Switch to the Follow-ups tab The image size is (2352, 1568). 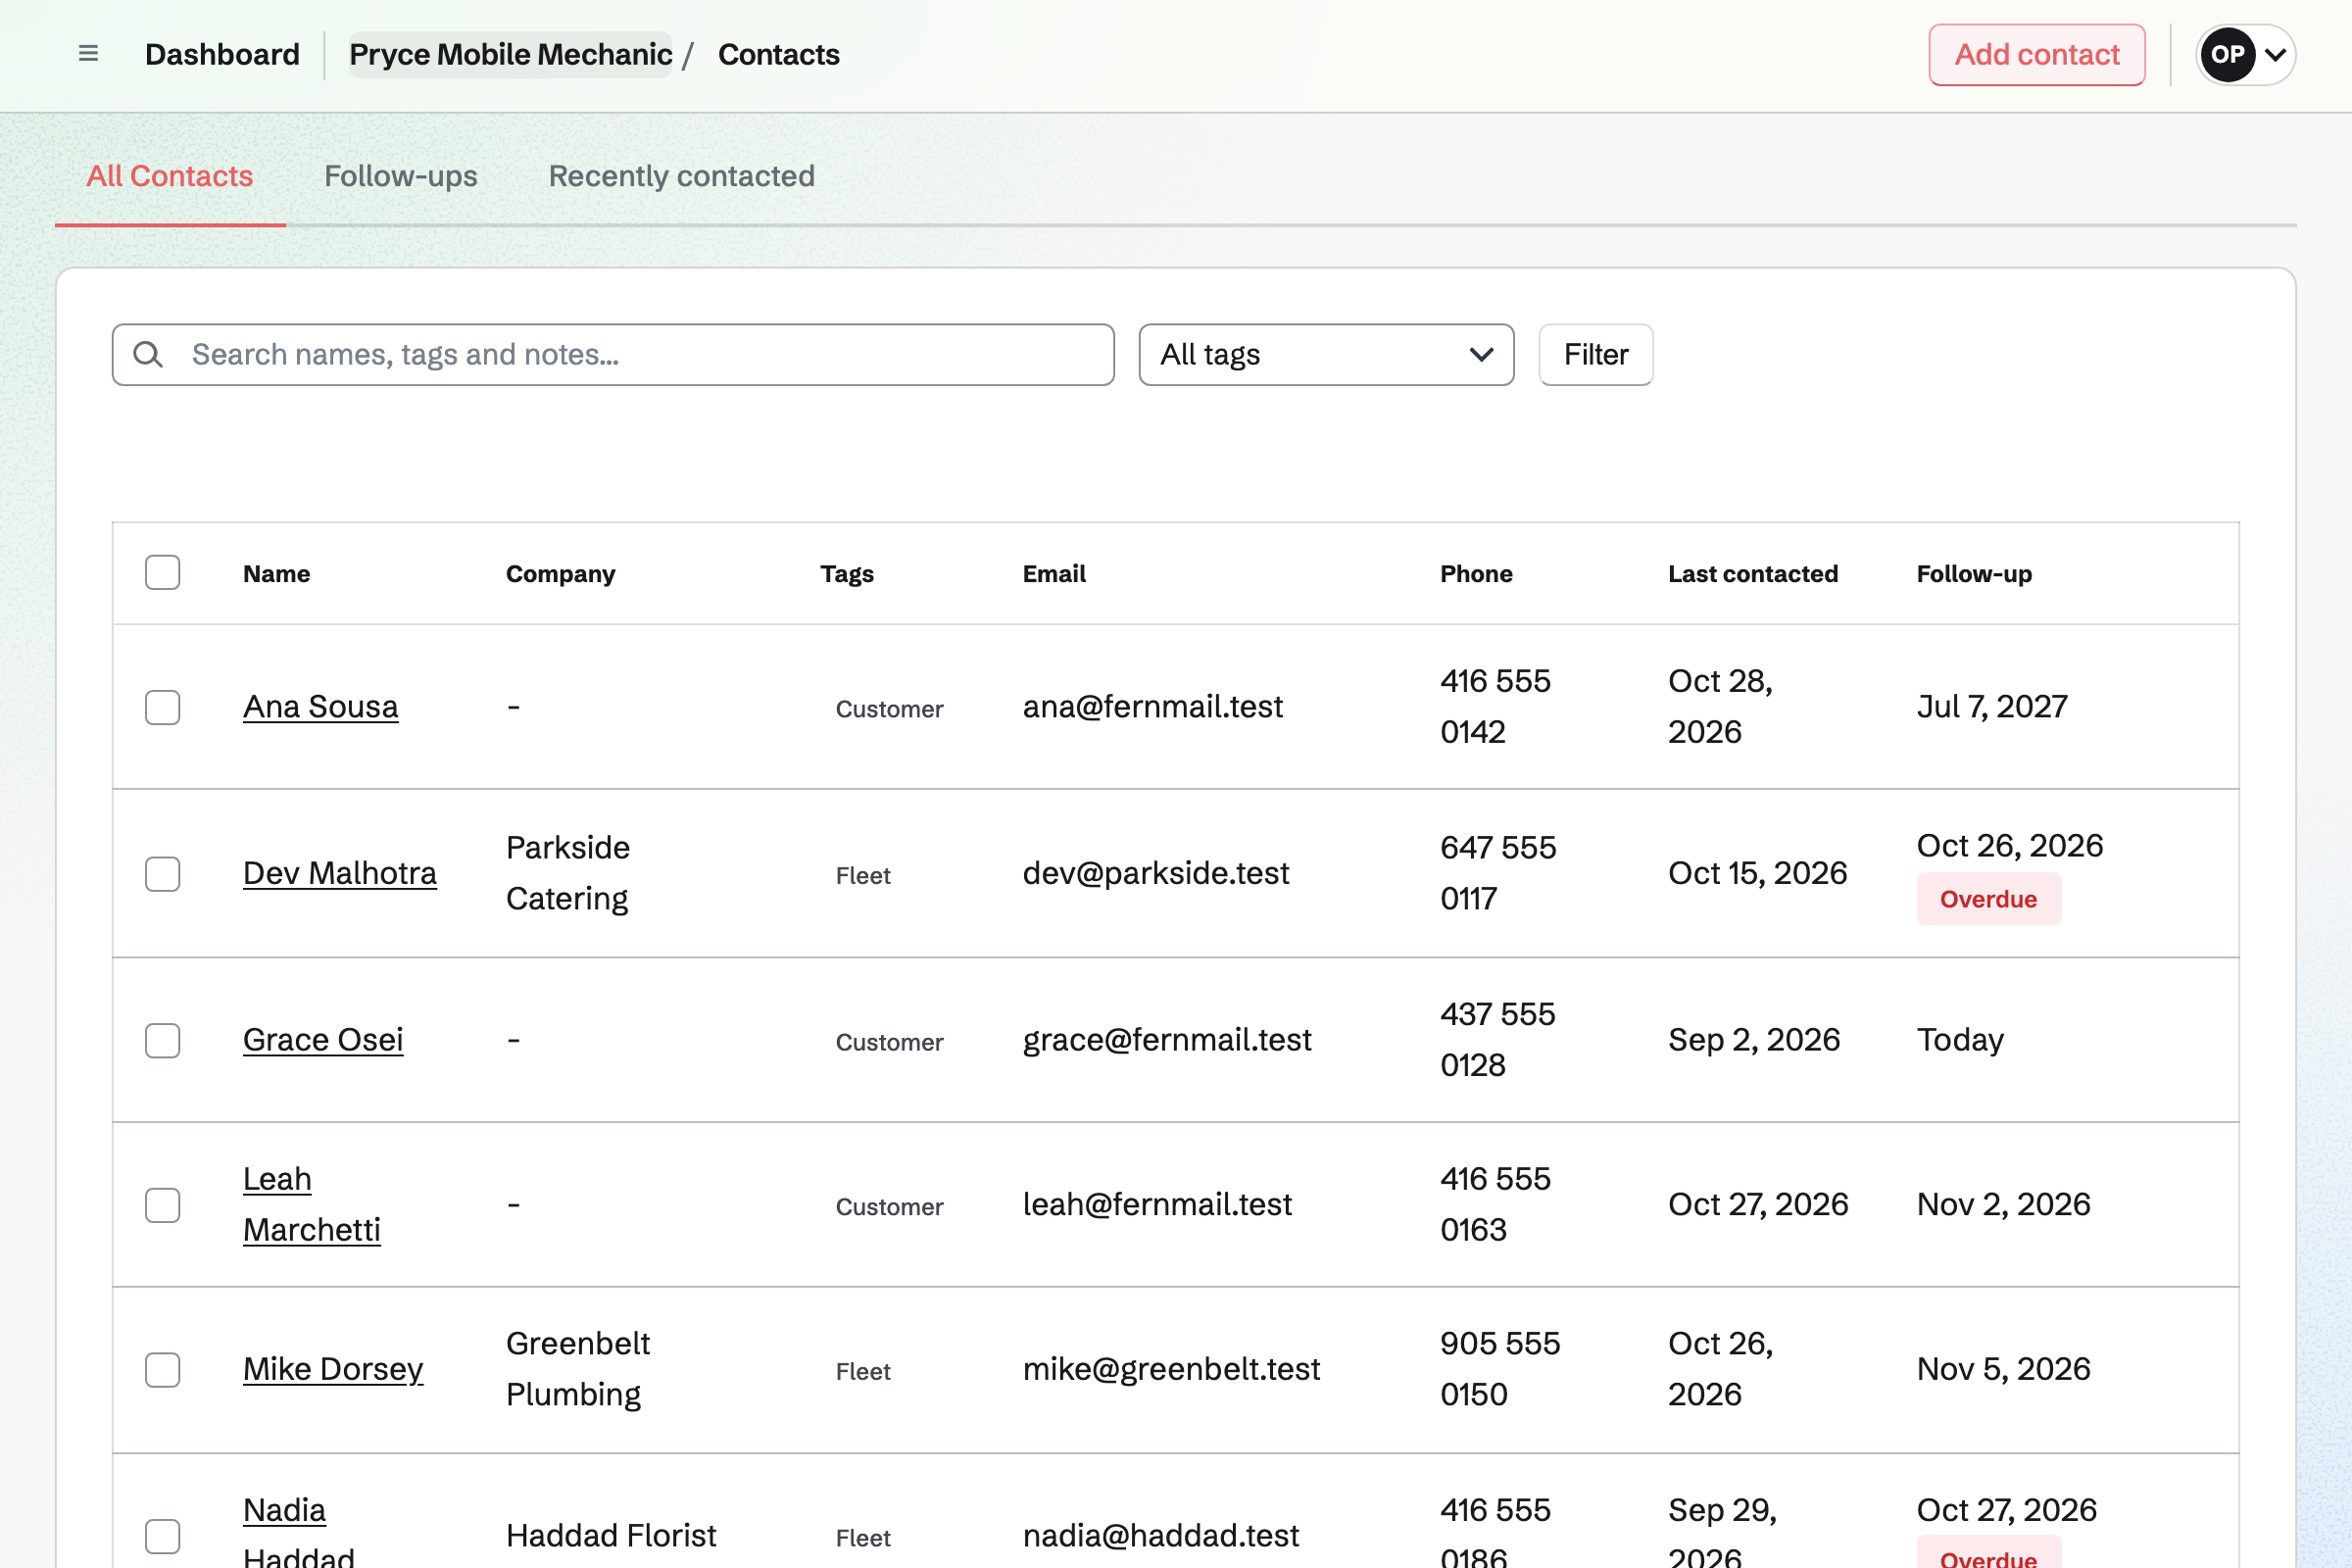tap(401, 176)
